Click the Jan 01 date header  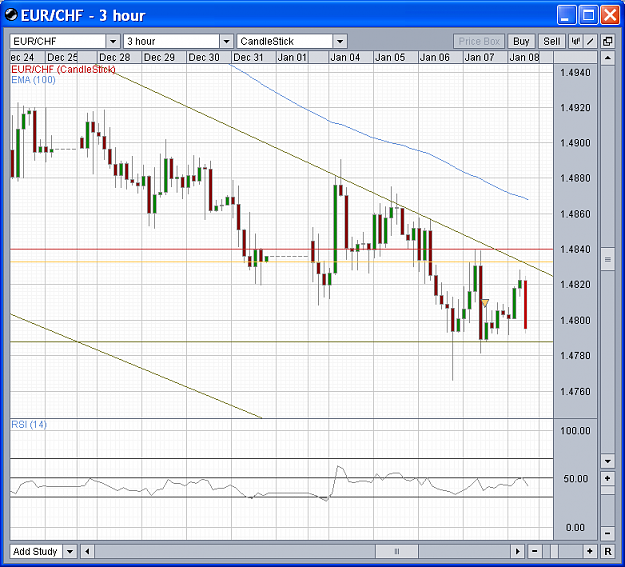pyautogui.click(x=292, y=57)
